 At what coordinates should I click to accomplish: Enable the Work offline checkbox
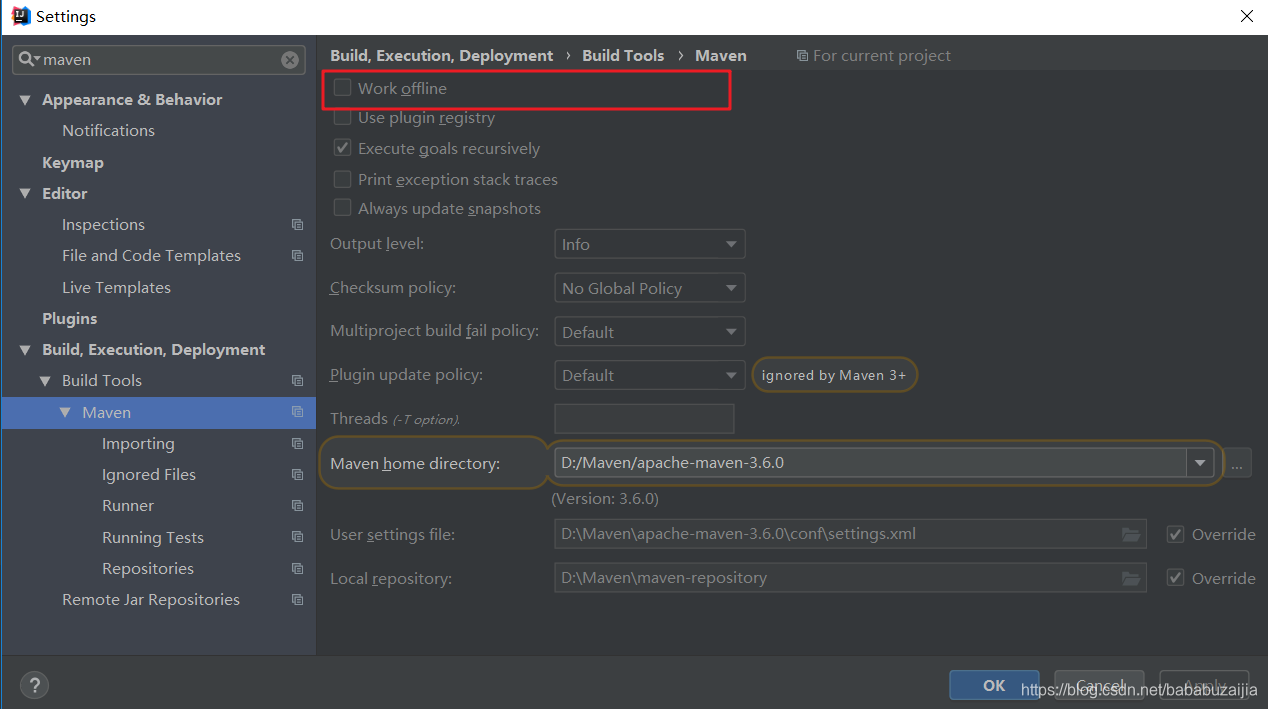tap(342, 88)
